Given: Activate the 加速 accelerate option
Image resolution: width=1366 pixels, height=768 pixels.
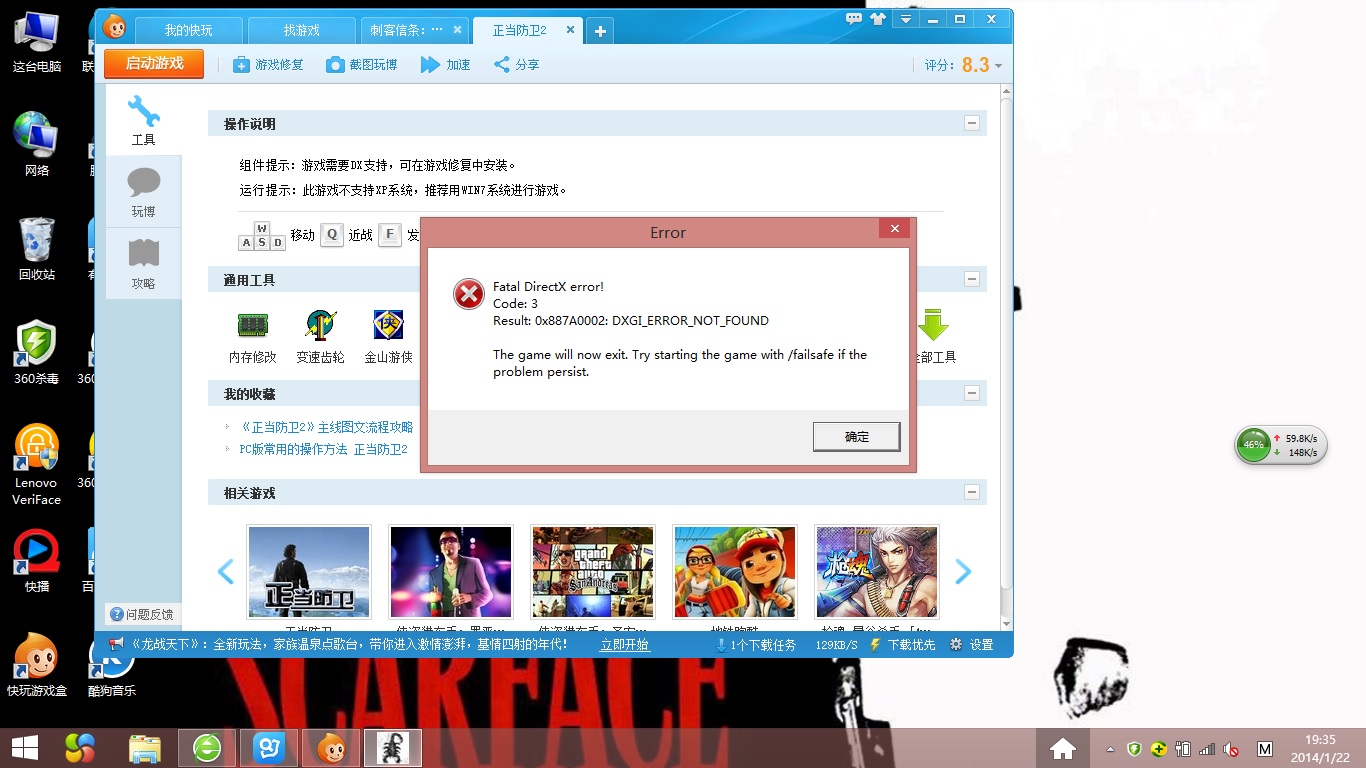Looking at the screenshot, I should (445, 64).
